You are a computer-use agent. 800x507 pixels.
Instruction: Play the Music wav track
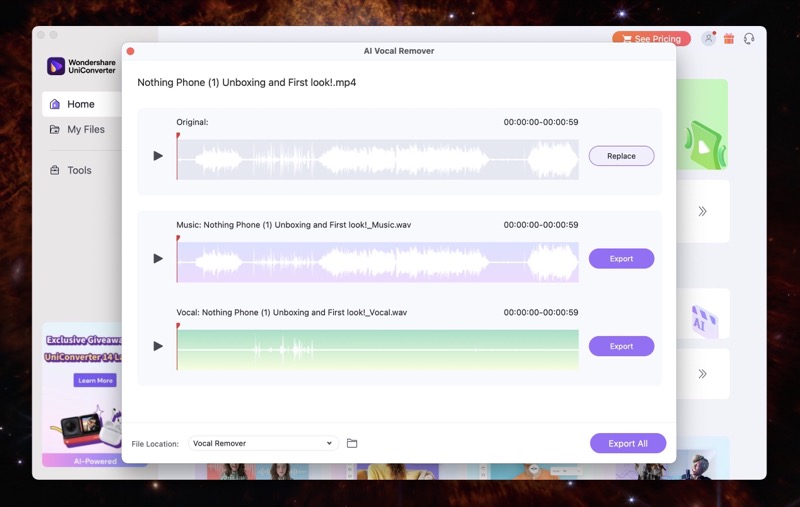[158, 259]
